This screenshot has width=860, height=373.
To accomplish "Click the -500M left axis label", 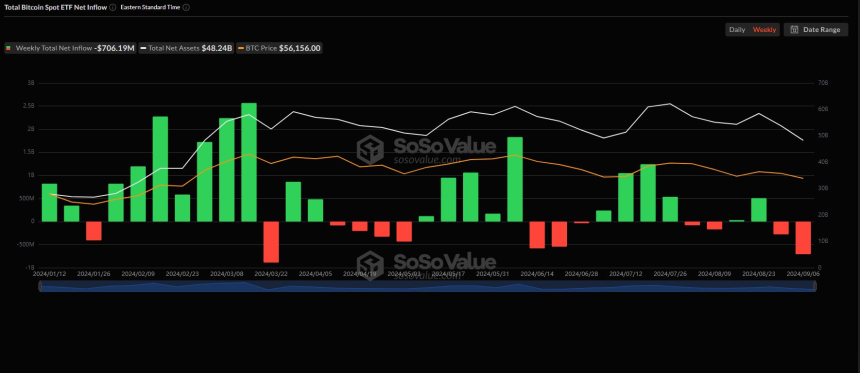I will (25, 245).
